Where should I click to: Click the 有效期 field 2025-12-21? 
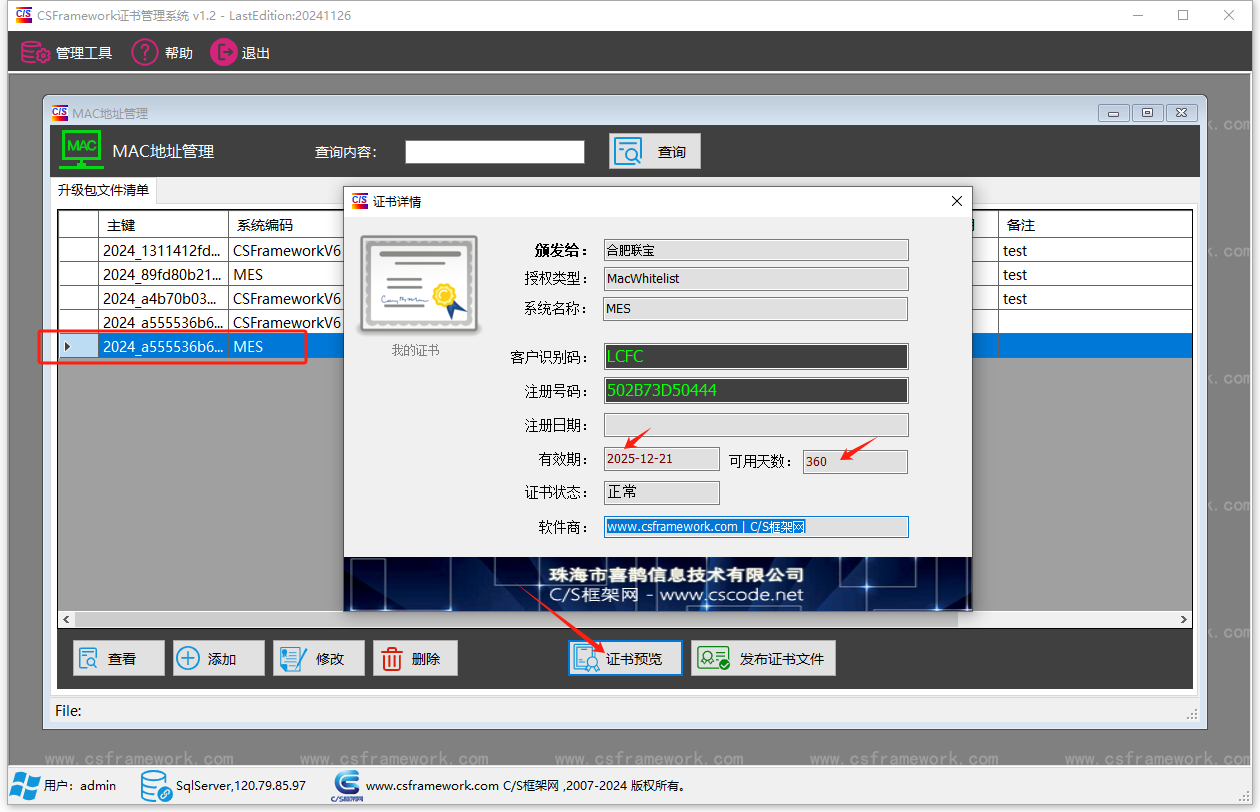(662, 459)
